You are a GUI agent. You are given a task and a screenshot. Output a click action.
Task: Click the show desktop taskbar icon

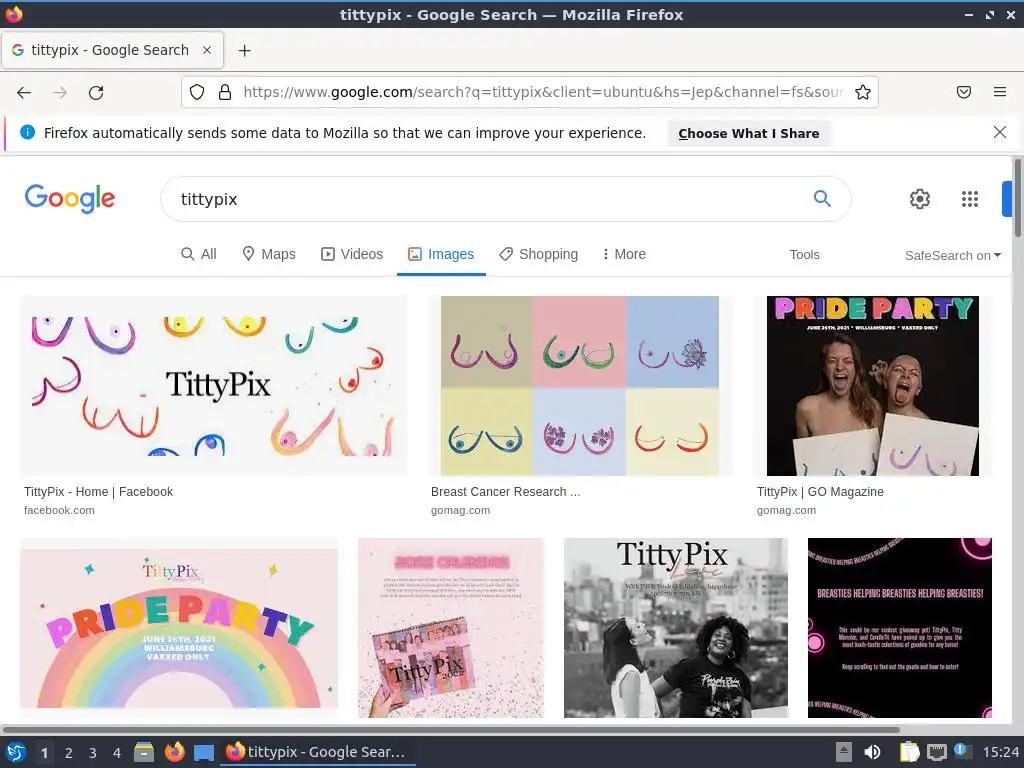(204, 753)
